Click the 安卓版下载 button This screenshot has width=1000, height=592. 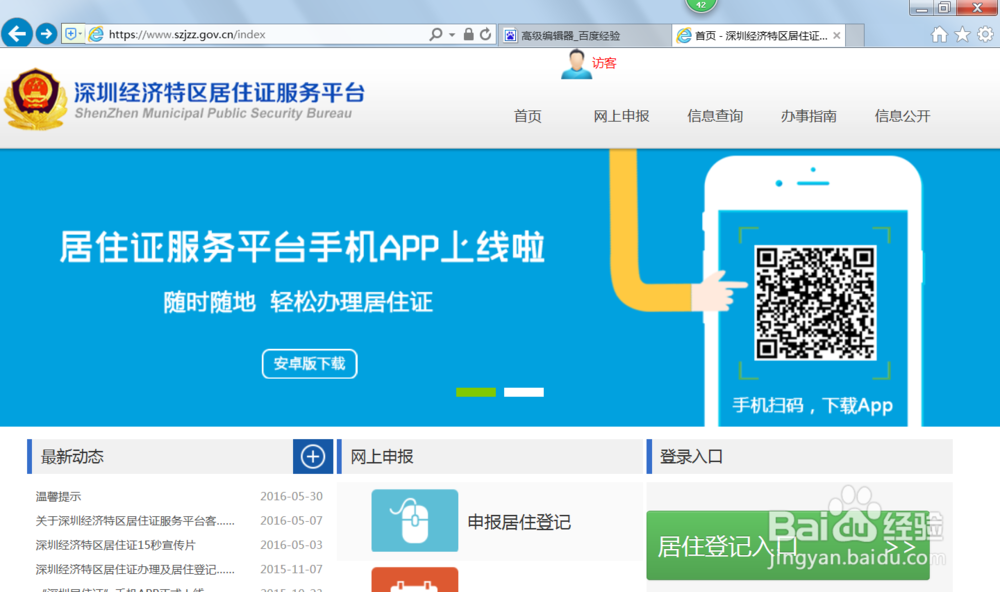tap(309, 364)
